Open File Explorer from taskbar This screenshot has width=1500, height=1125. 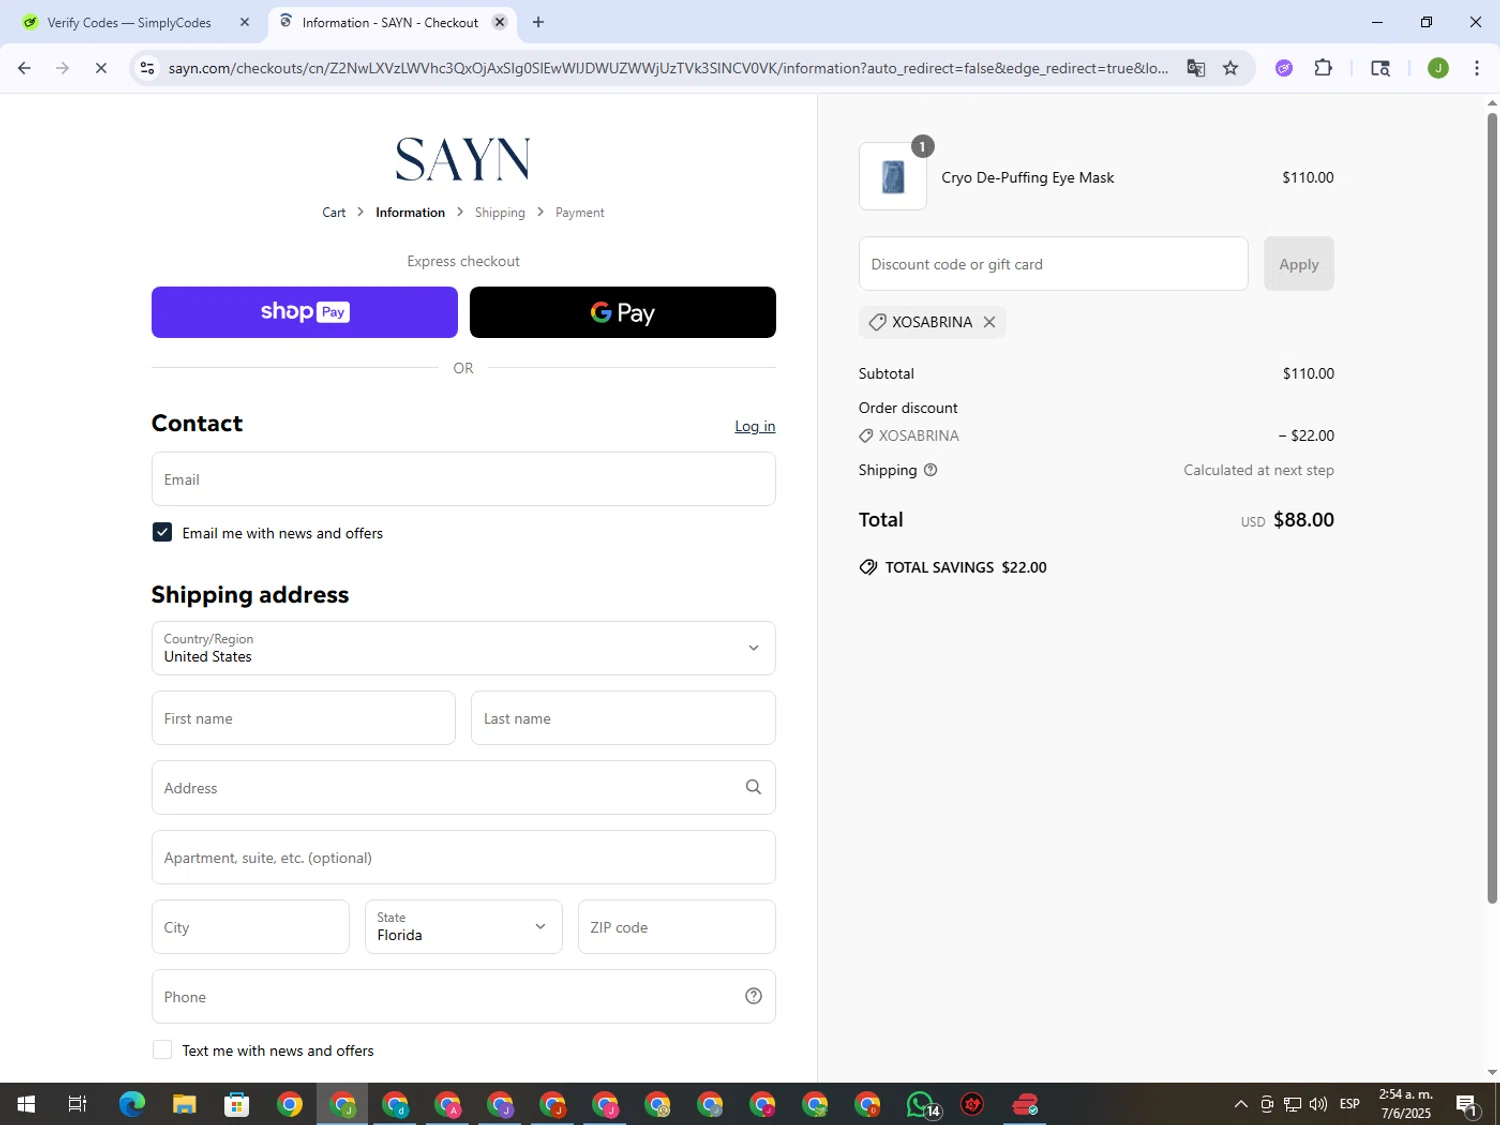pyautogui.click(x=184, y=1104)
